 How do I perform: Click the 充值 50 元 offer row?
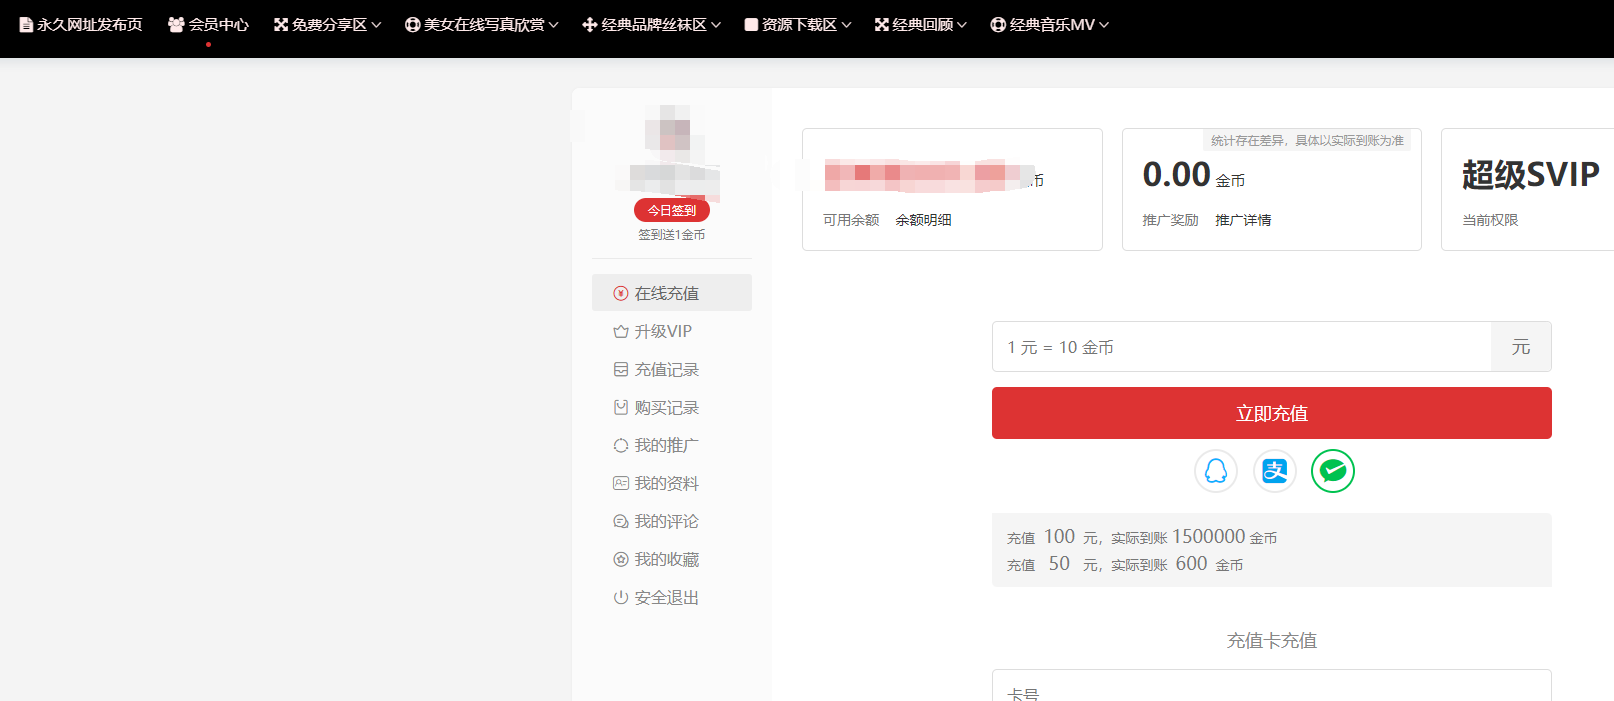1125,564
